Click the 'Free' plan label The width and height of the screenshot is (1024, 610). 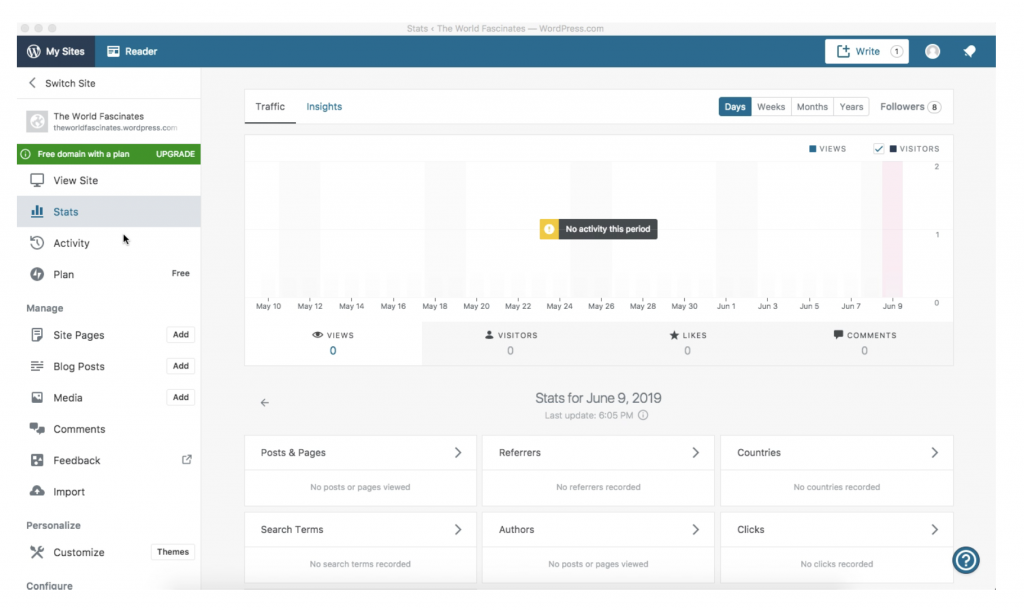(181, 273)
